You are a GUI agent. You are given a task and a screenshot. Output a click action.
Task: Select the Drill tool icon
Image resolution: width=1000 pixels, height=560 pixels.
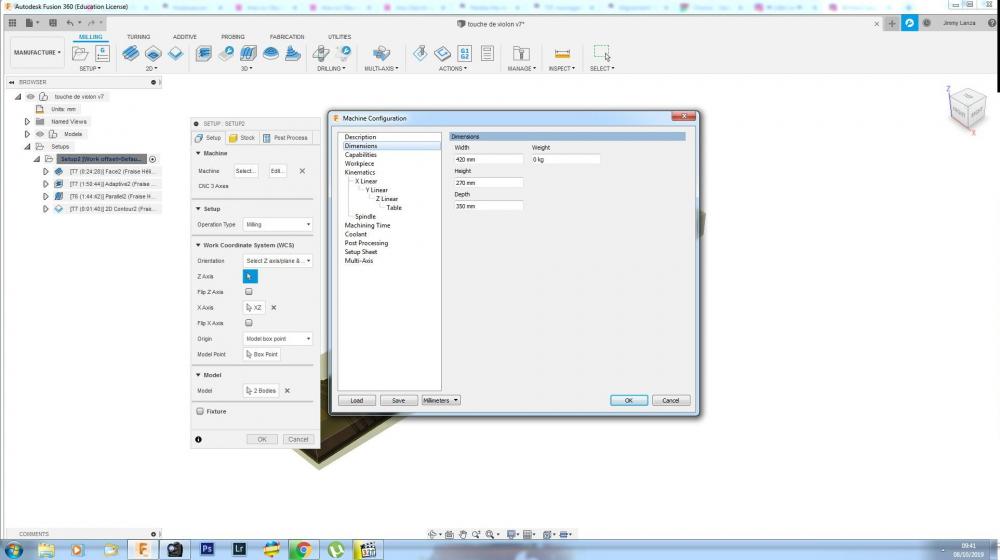[321, 54]
